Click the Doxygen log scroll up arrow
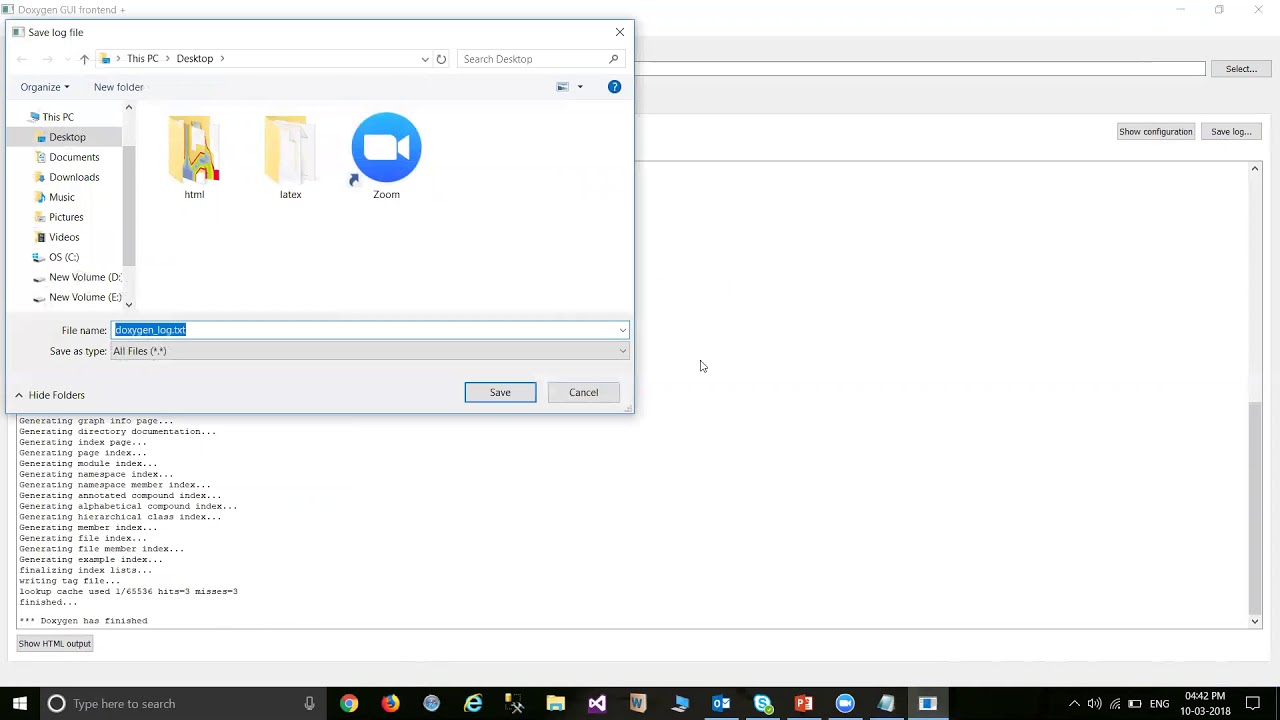1280x720 pixels. pos(1255,169)
